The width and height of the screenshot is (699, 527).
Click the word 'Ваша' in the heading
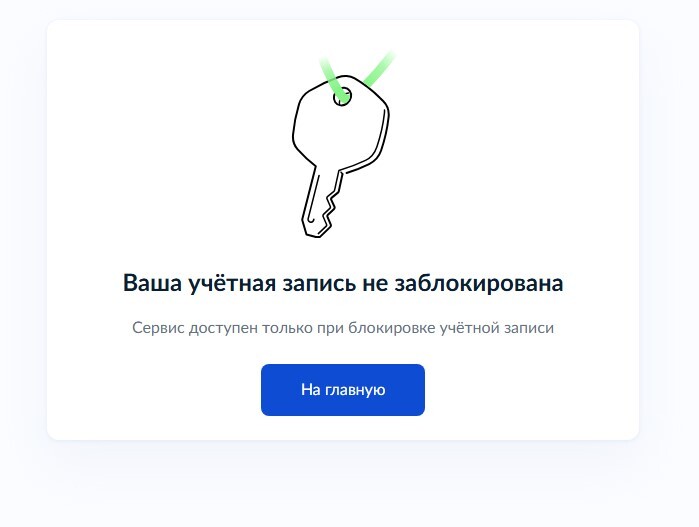click(152, 283)
